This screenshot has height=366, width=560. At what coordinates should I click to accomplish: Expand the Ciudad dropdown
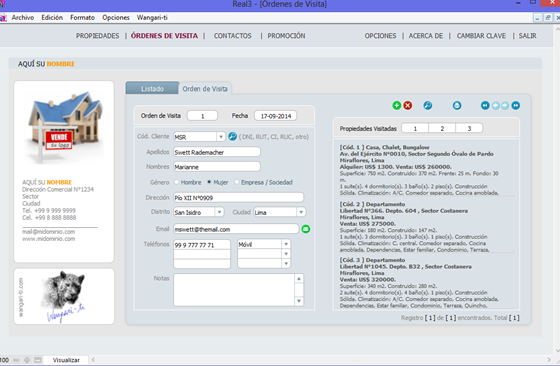click(x=301, y=212)
